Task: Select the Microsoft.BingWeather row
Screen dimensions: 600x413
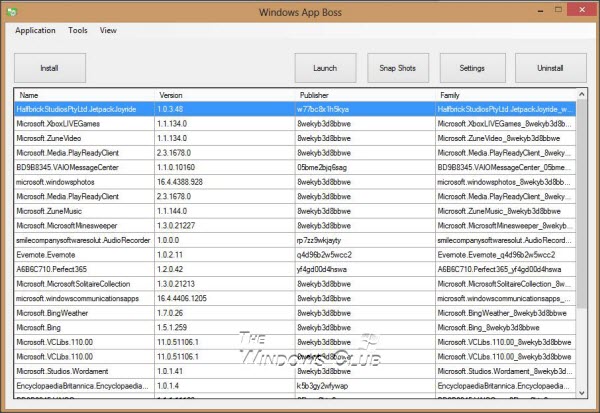Action: [x=295, y=313]
